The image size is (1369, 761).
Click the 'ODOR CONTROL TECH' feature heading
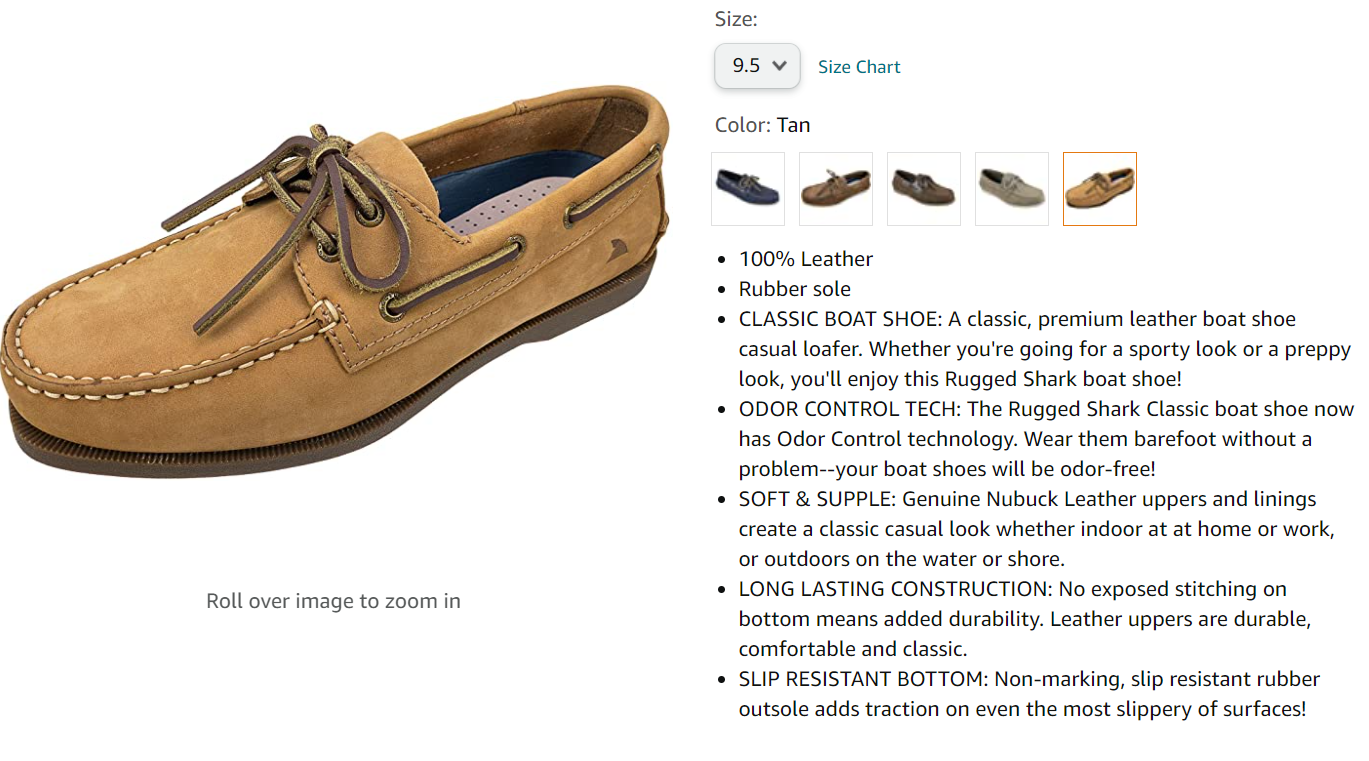[849, 409]
